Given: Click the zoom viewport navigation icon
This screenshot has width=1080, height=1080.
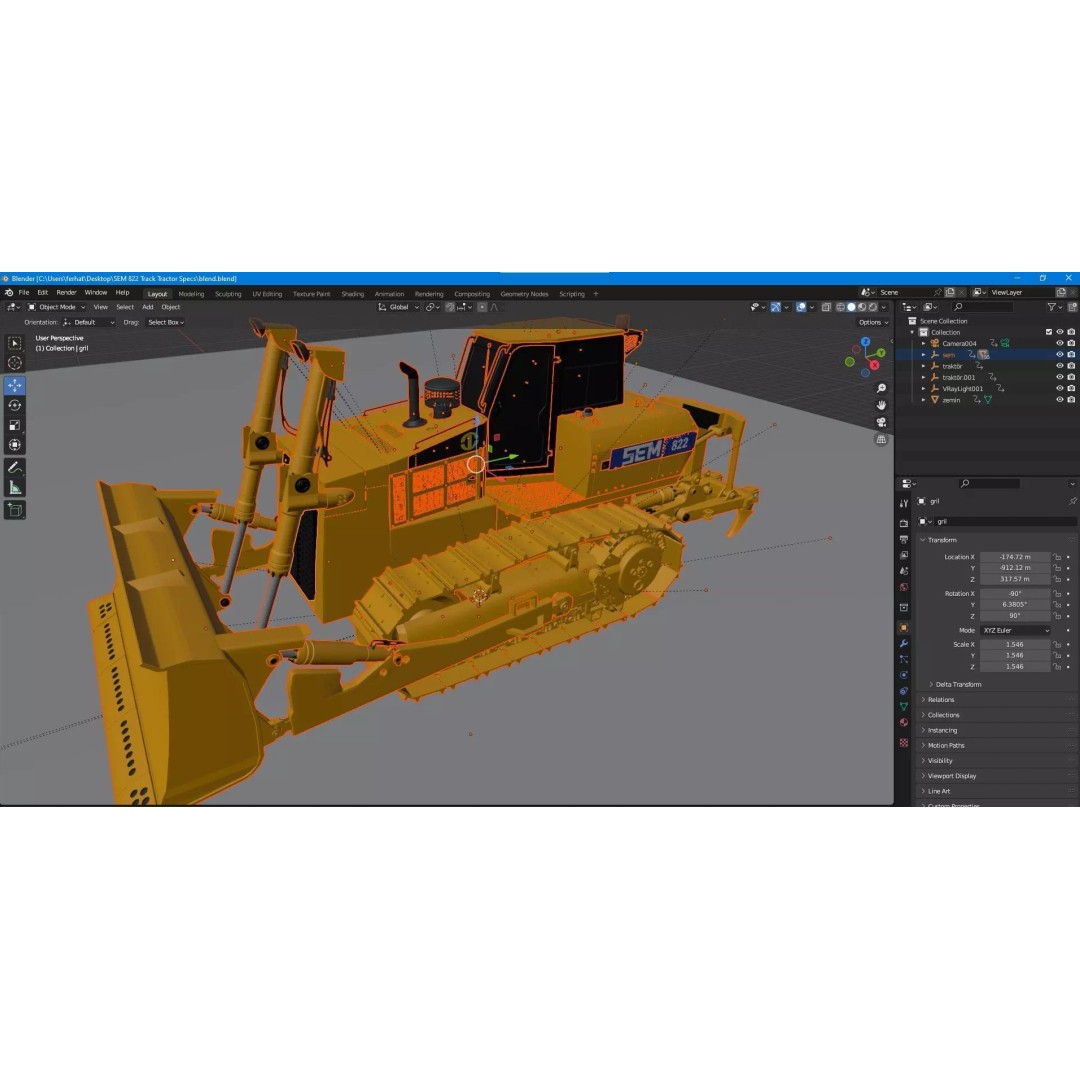Looking at the screenshot, I should click(x=881, y=388).
